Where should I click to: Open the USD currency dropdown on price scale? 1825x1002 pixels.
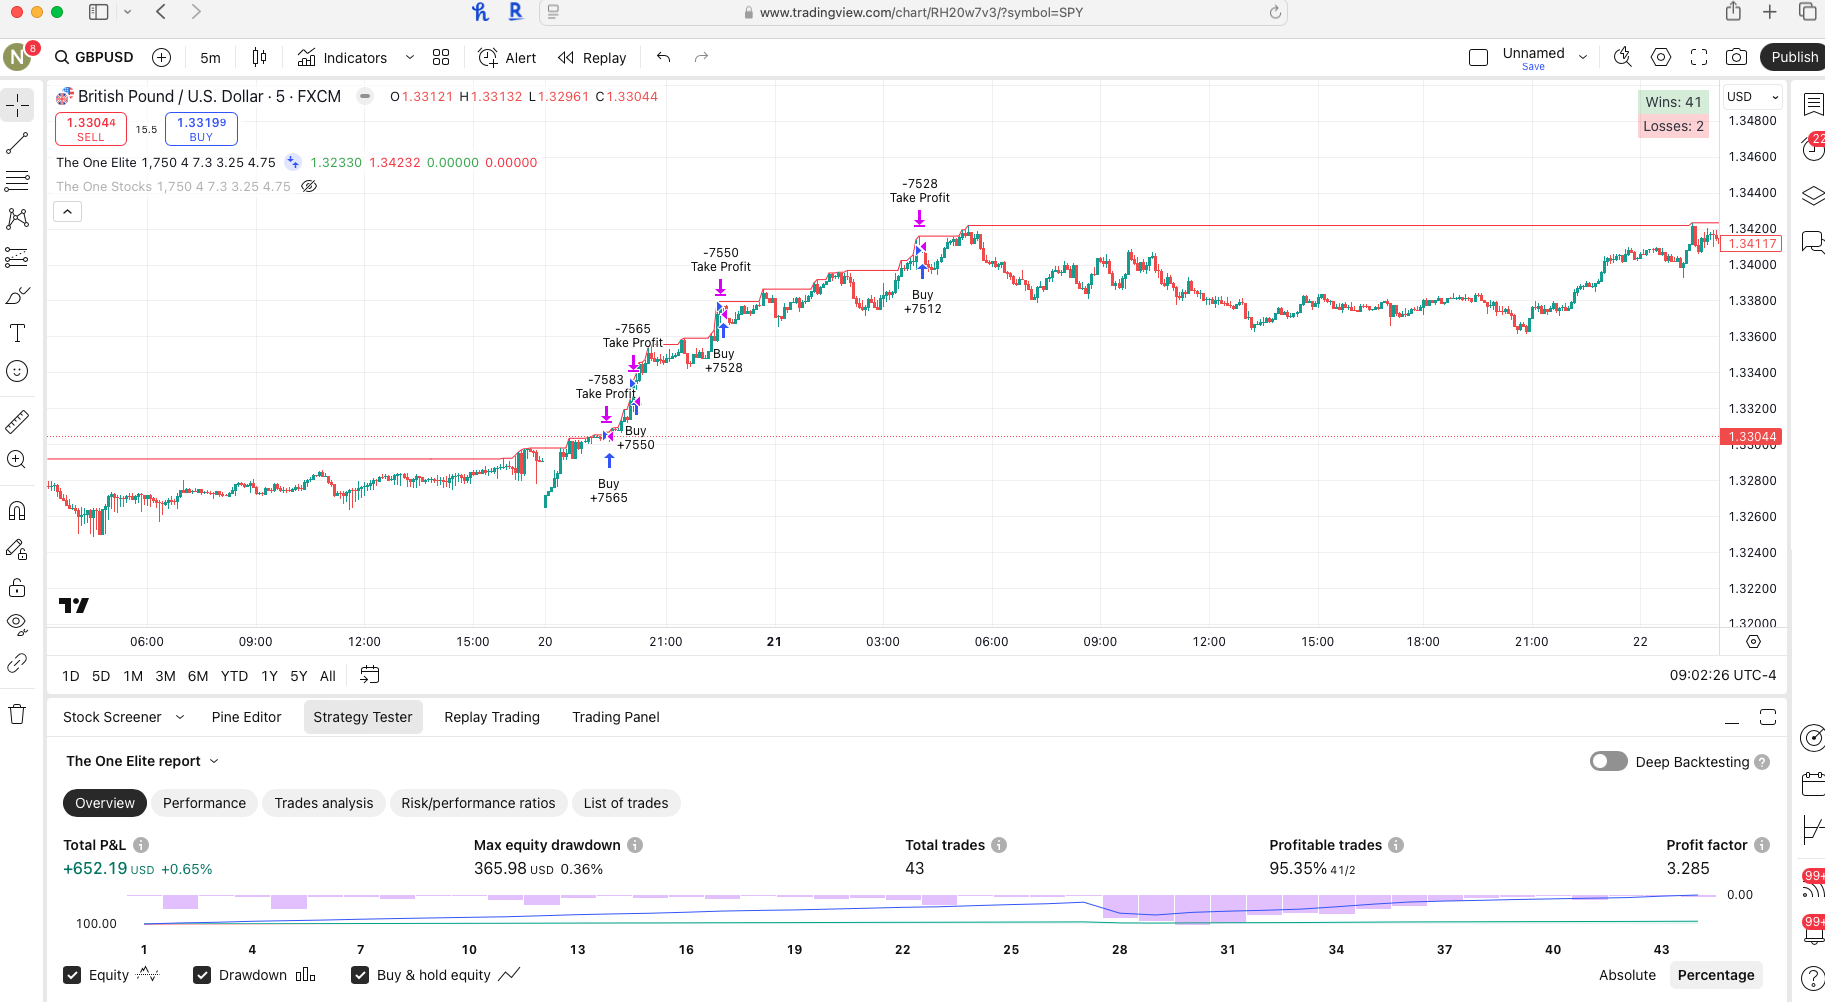(1753, 97)
